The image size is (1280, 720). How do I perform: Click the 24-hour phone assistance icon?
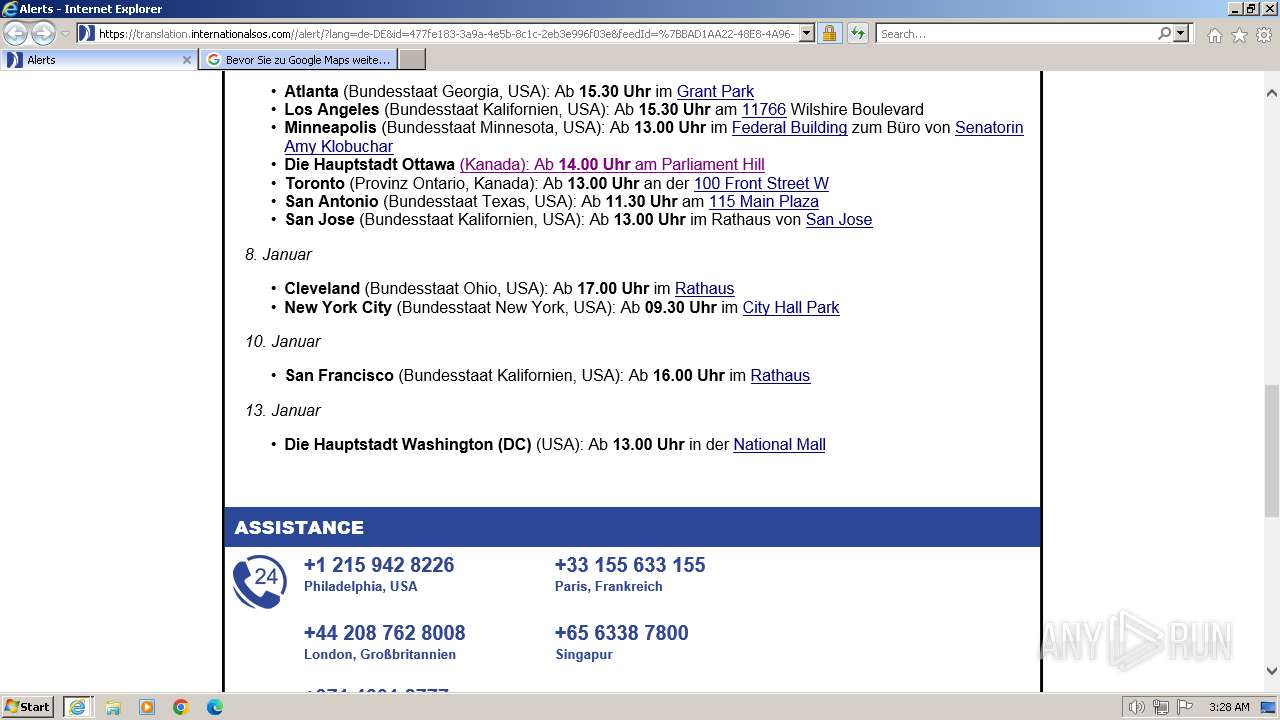[259, 581]
